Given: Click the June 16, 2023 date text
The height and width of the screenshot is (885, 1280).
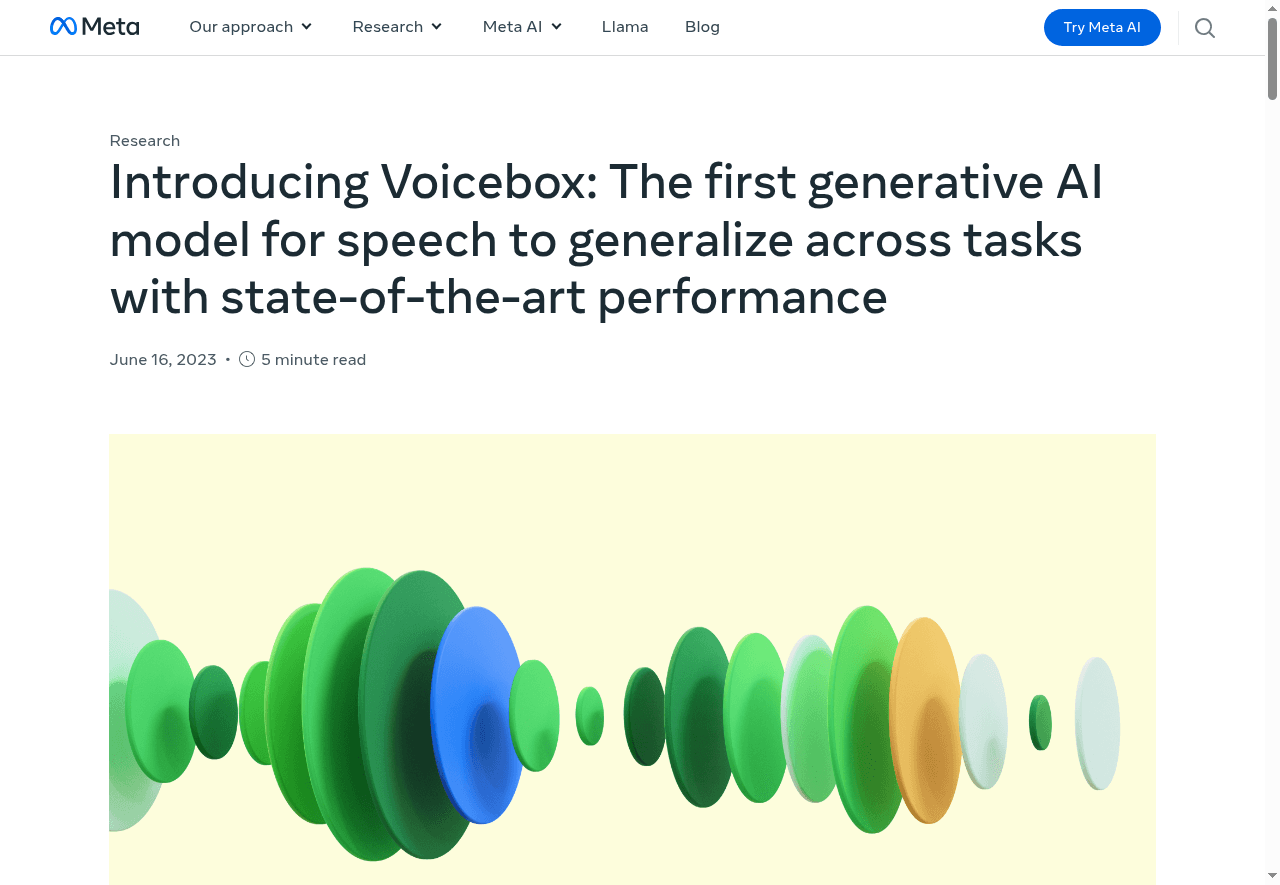Looking at the screenshot, I should pos(162,358).
